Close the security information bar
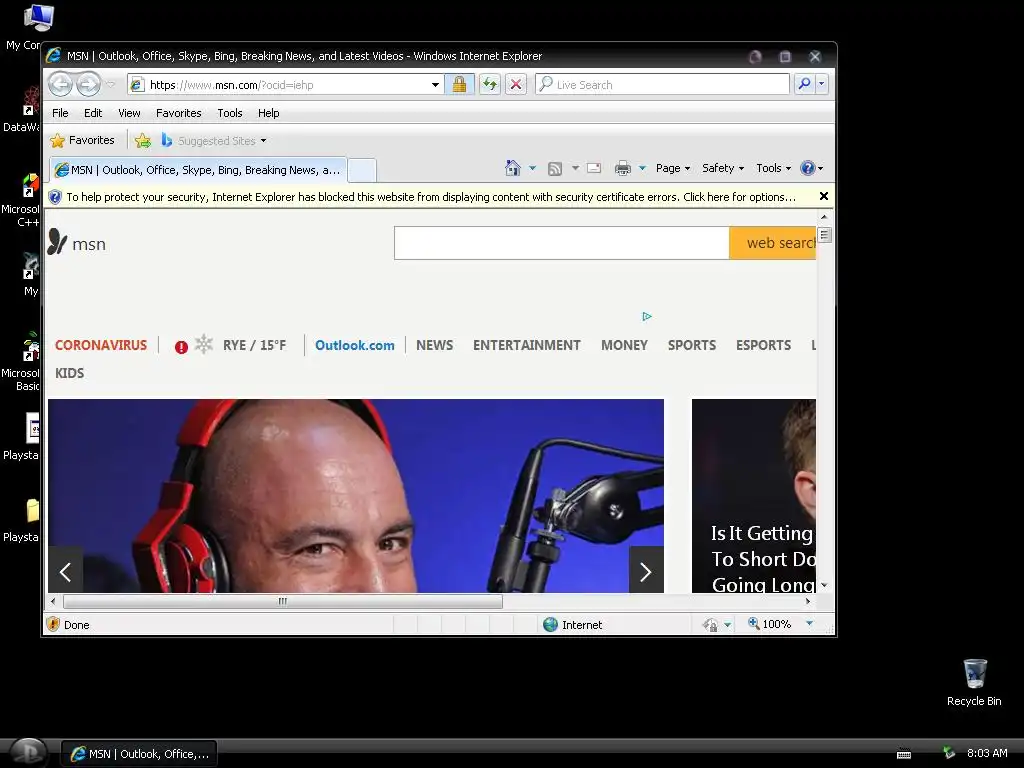 (824, 196)
